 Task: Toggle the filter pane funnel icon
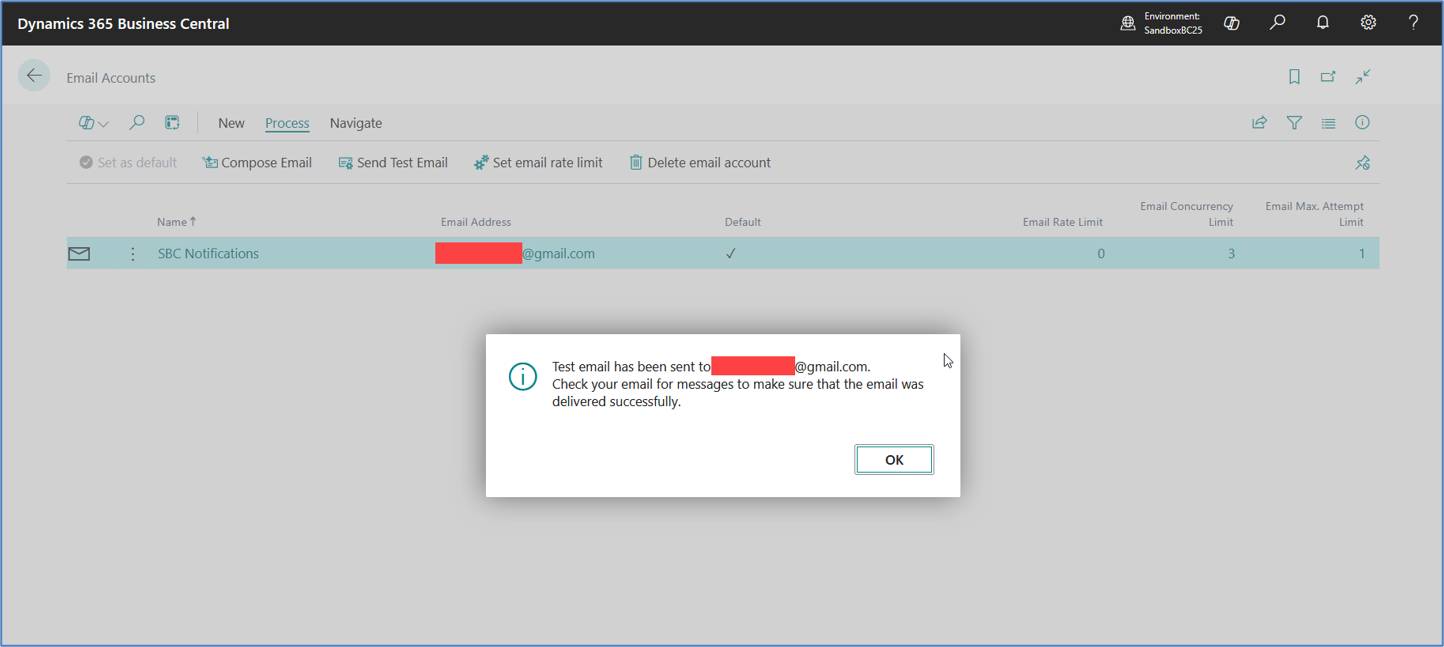(1294, 123)
